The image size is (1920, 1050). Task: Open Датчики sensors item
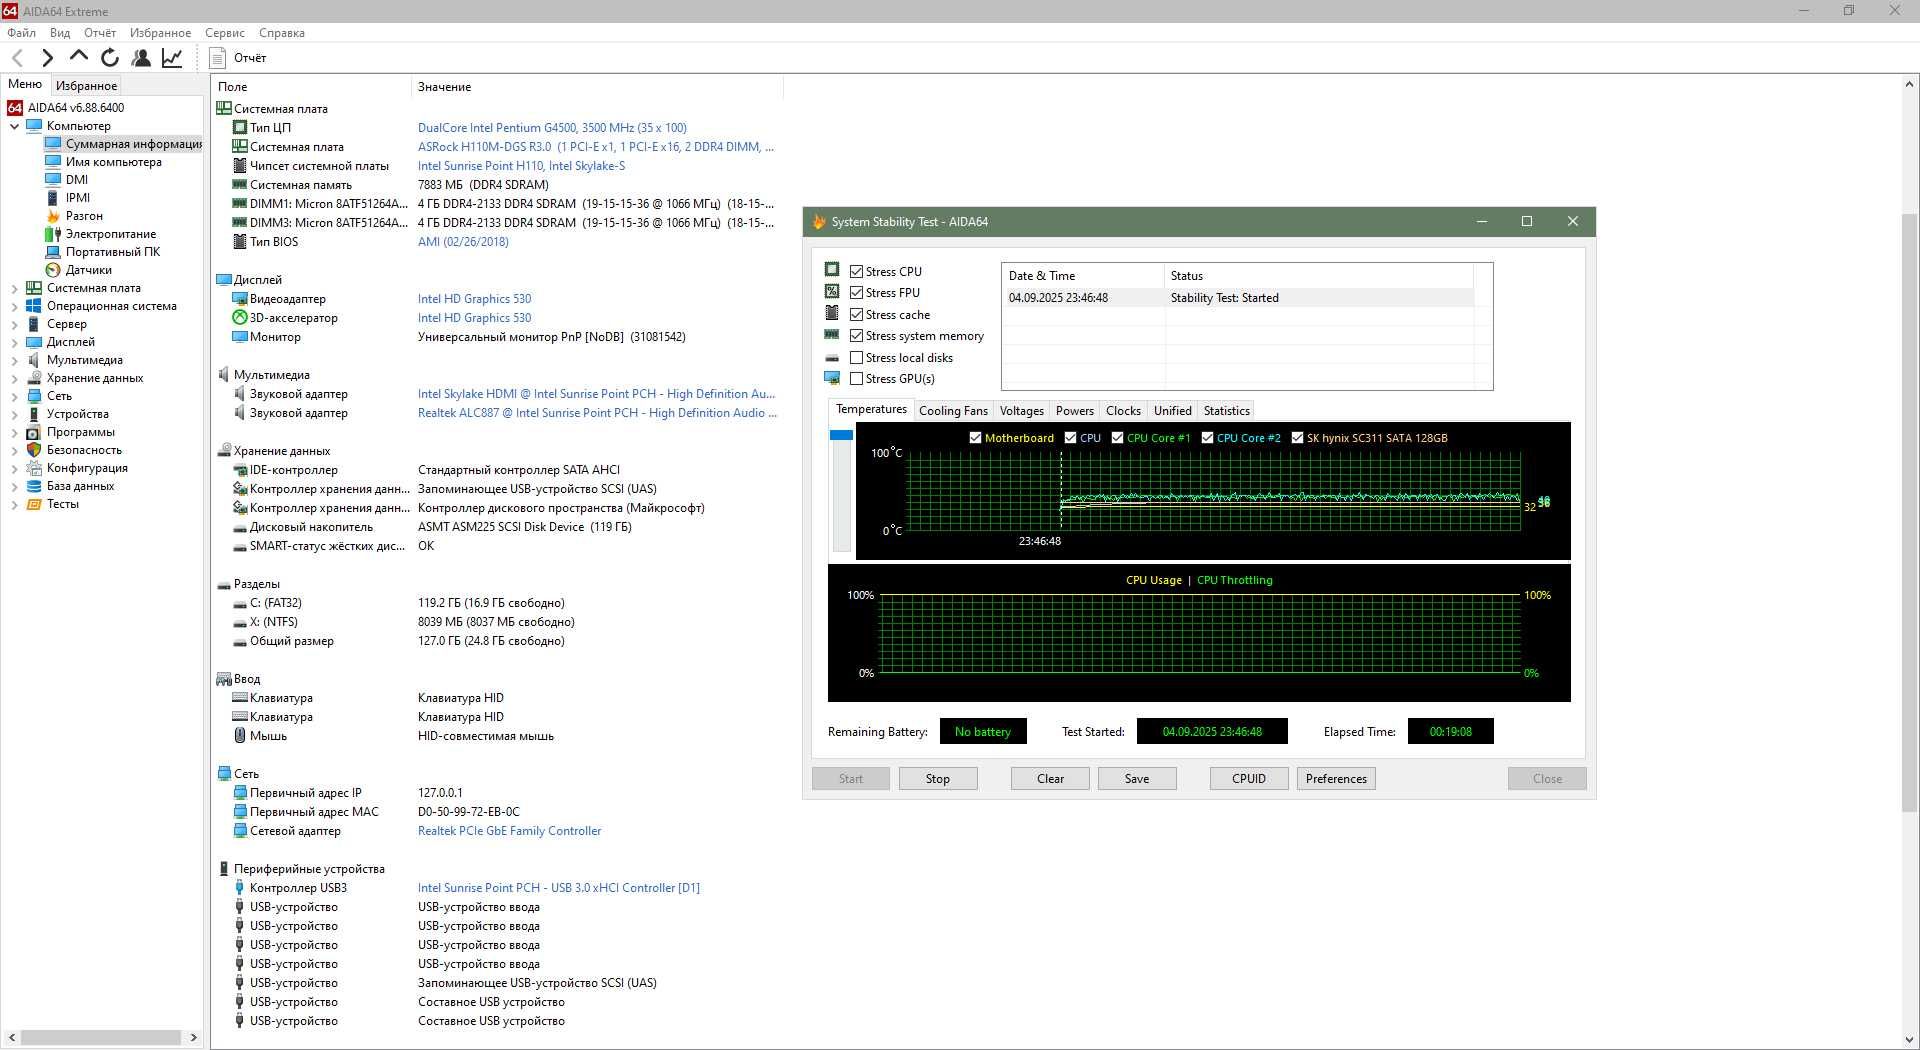pos(89,270)
